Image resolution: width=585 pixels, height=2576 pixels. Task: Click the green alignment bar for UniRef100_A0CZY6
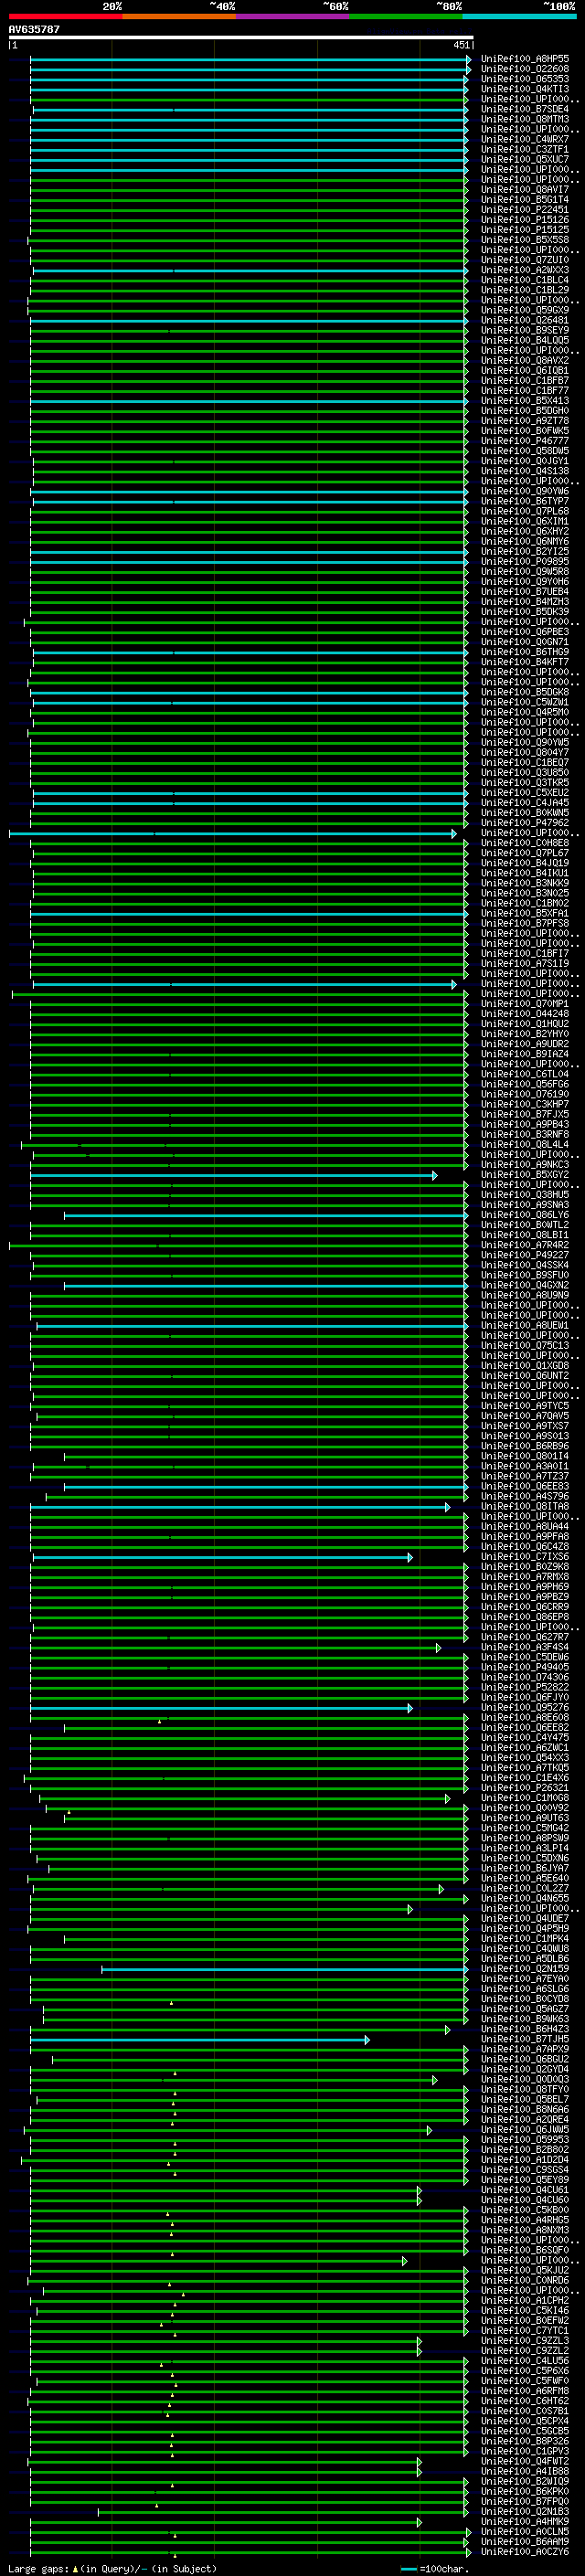250,2552
